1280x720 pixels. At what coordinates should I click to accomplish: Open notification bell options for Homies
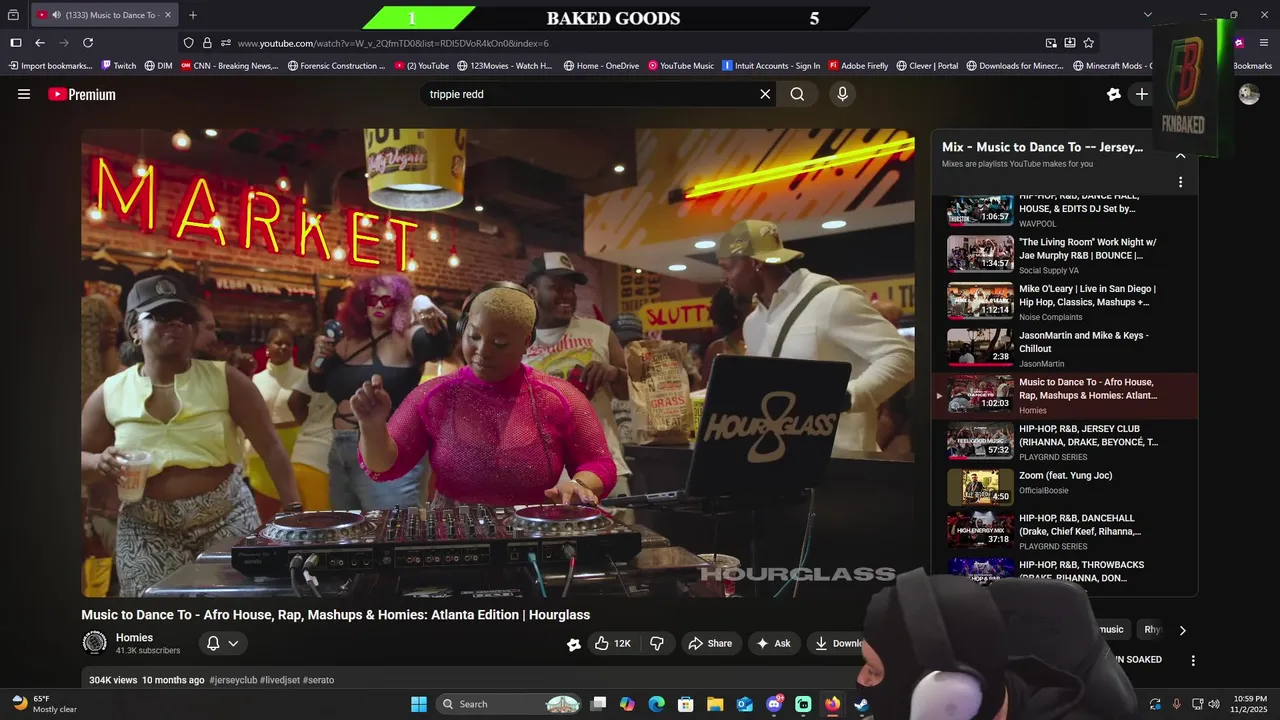tap(222, 643)
